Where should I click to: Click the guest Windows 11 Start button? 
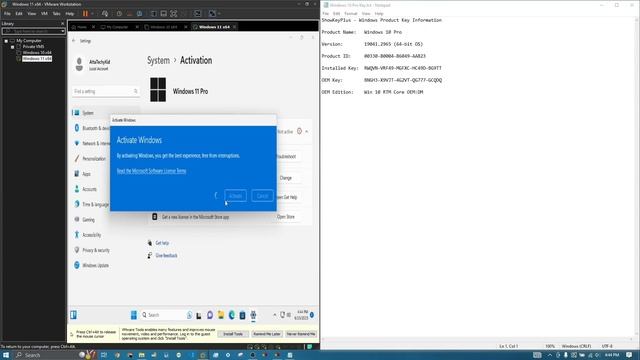tap(133, 315)
